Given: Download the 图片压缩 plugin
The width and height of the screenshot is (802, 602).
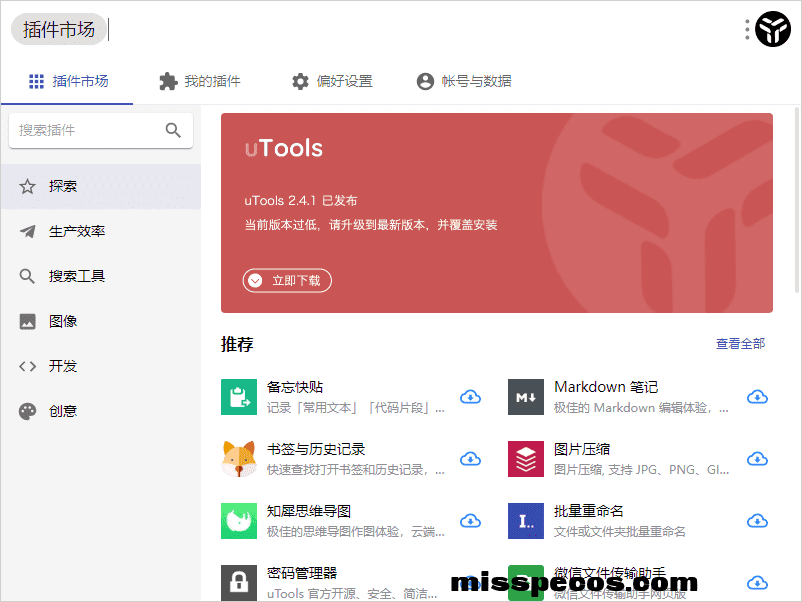Looking at the screenshot, I should click(757, 459).
